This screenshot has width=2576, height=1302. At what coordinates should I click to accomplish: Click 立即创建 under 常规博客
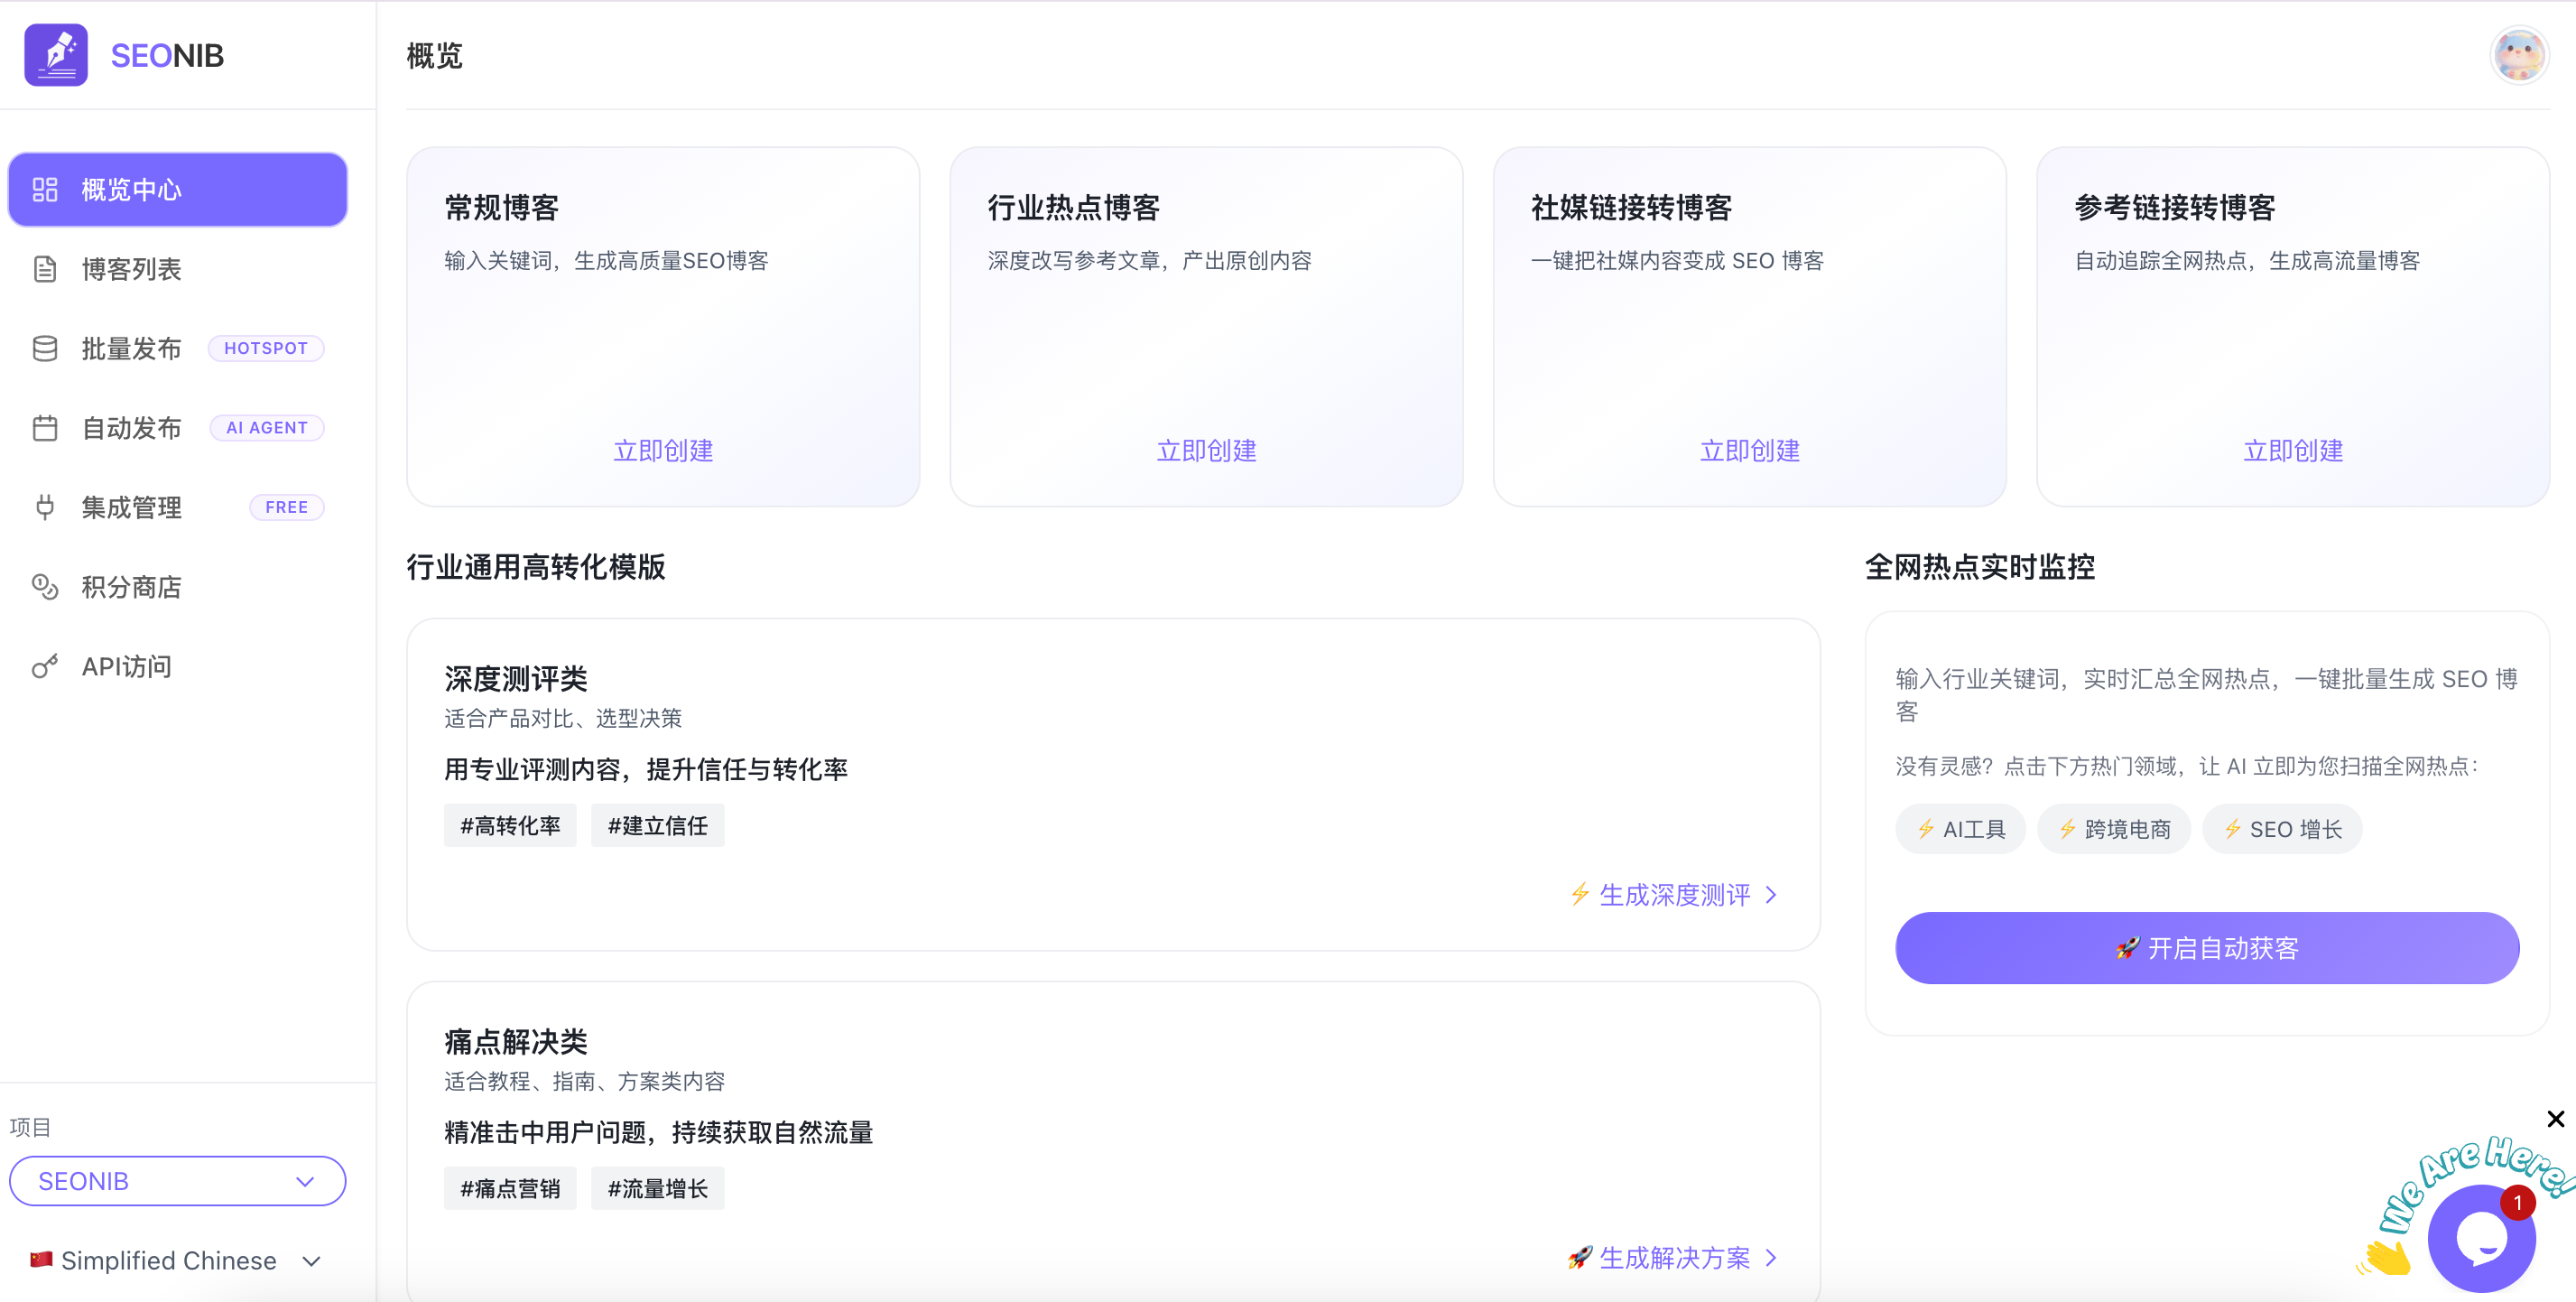click(x=663, y=451)
